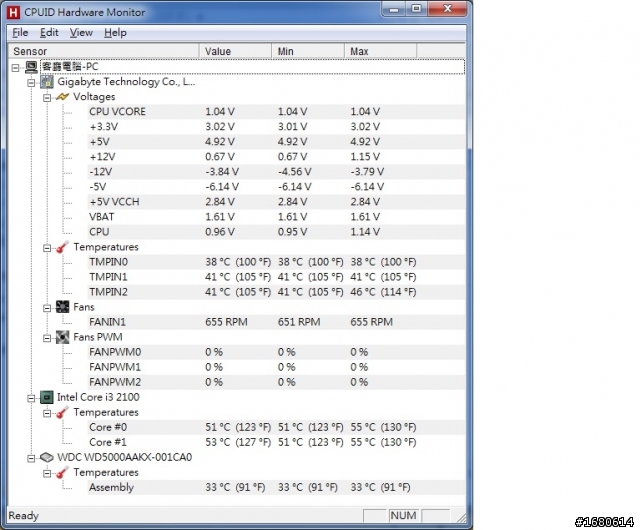Collapse the WDC WD5000AAKX node

31,458
